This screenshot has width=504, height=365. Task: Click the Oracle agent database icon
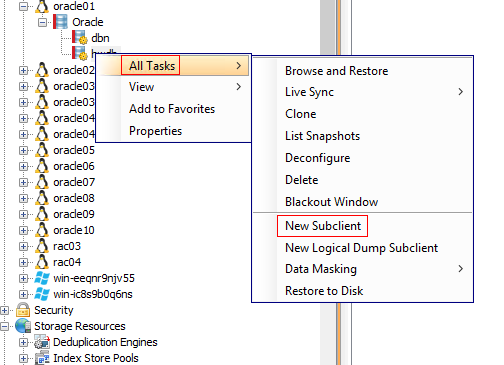coord(60,22)
